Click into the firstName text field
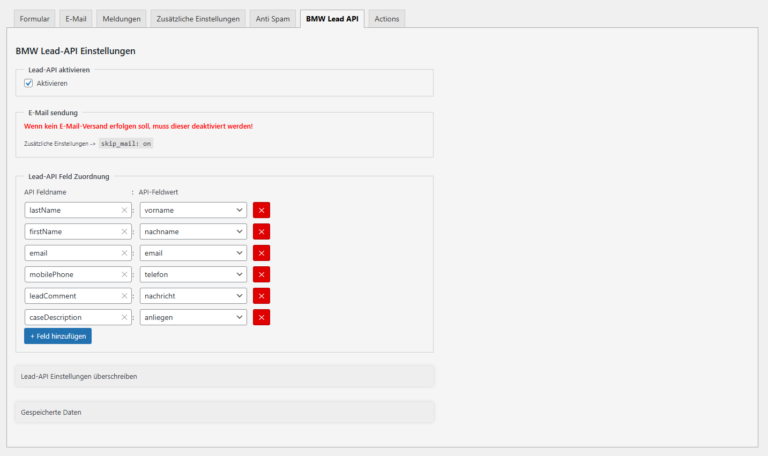The image size is (768, 456). click(78, 232)
